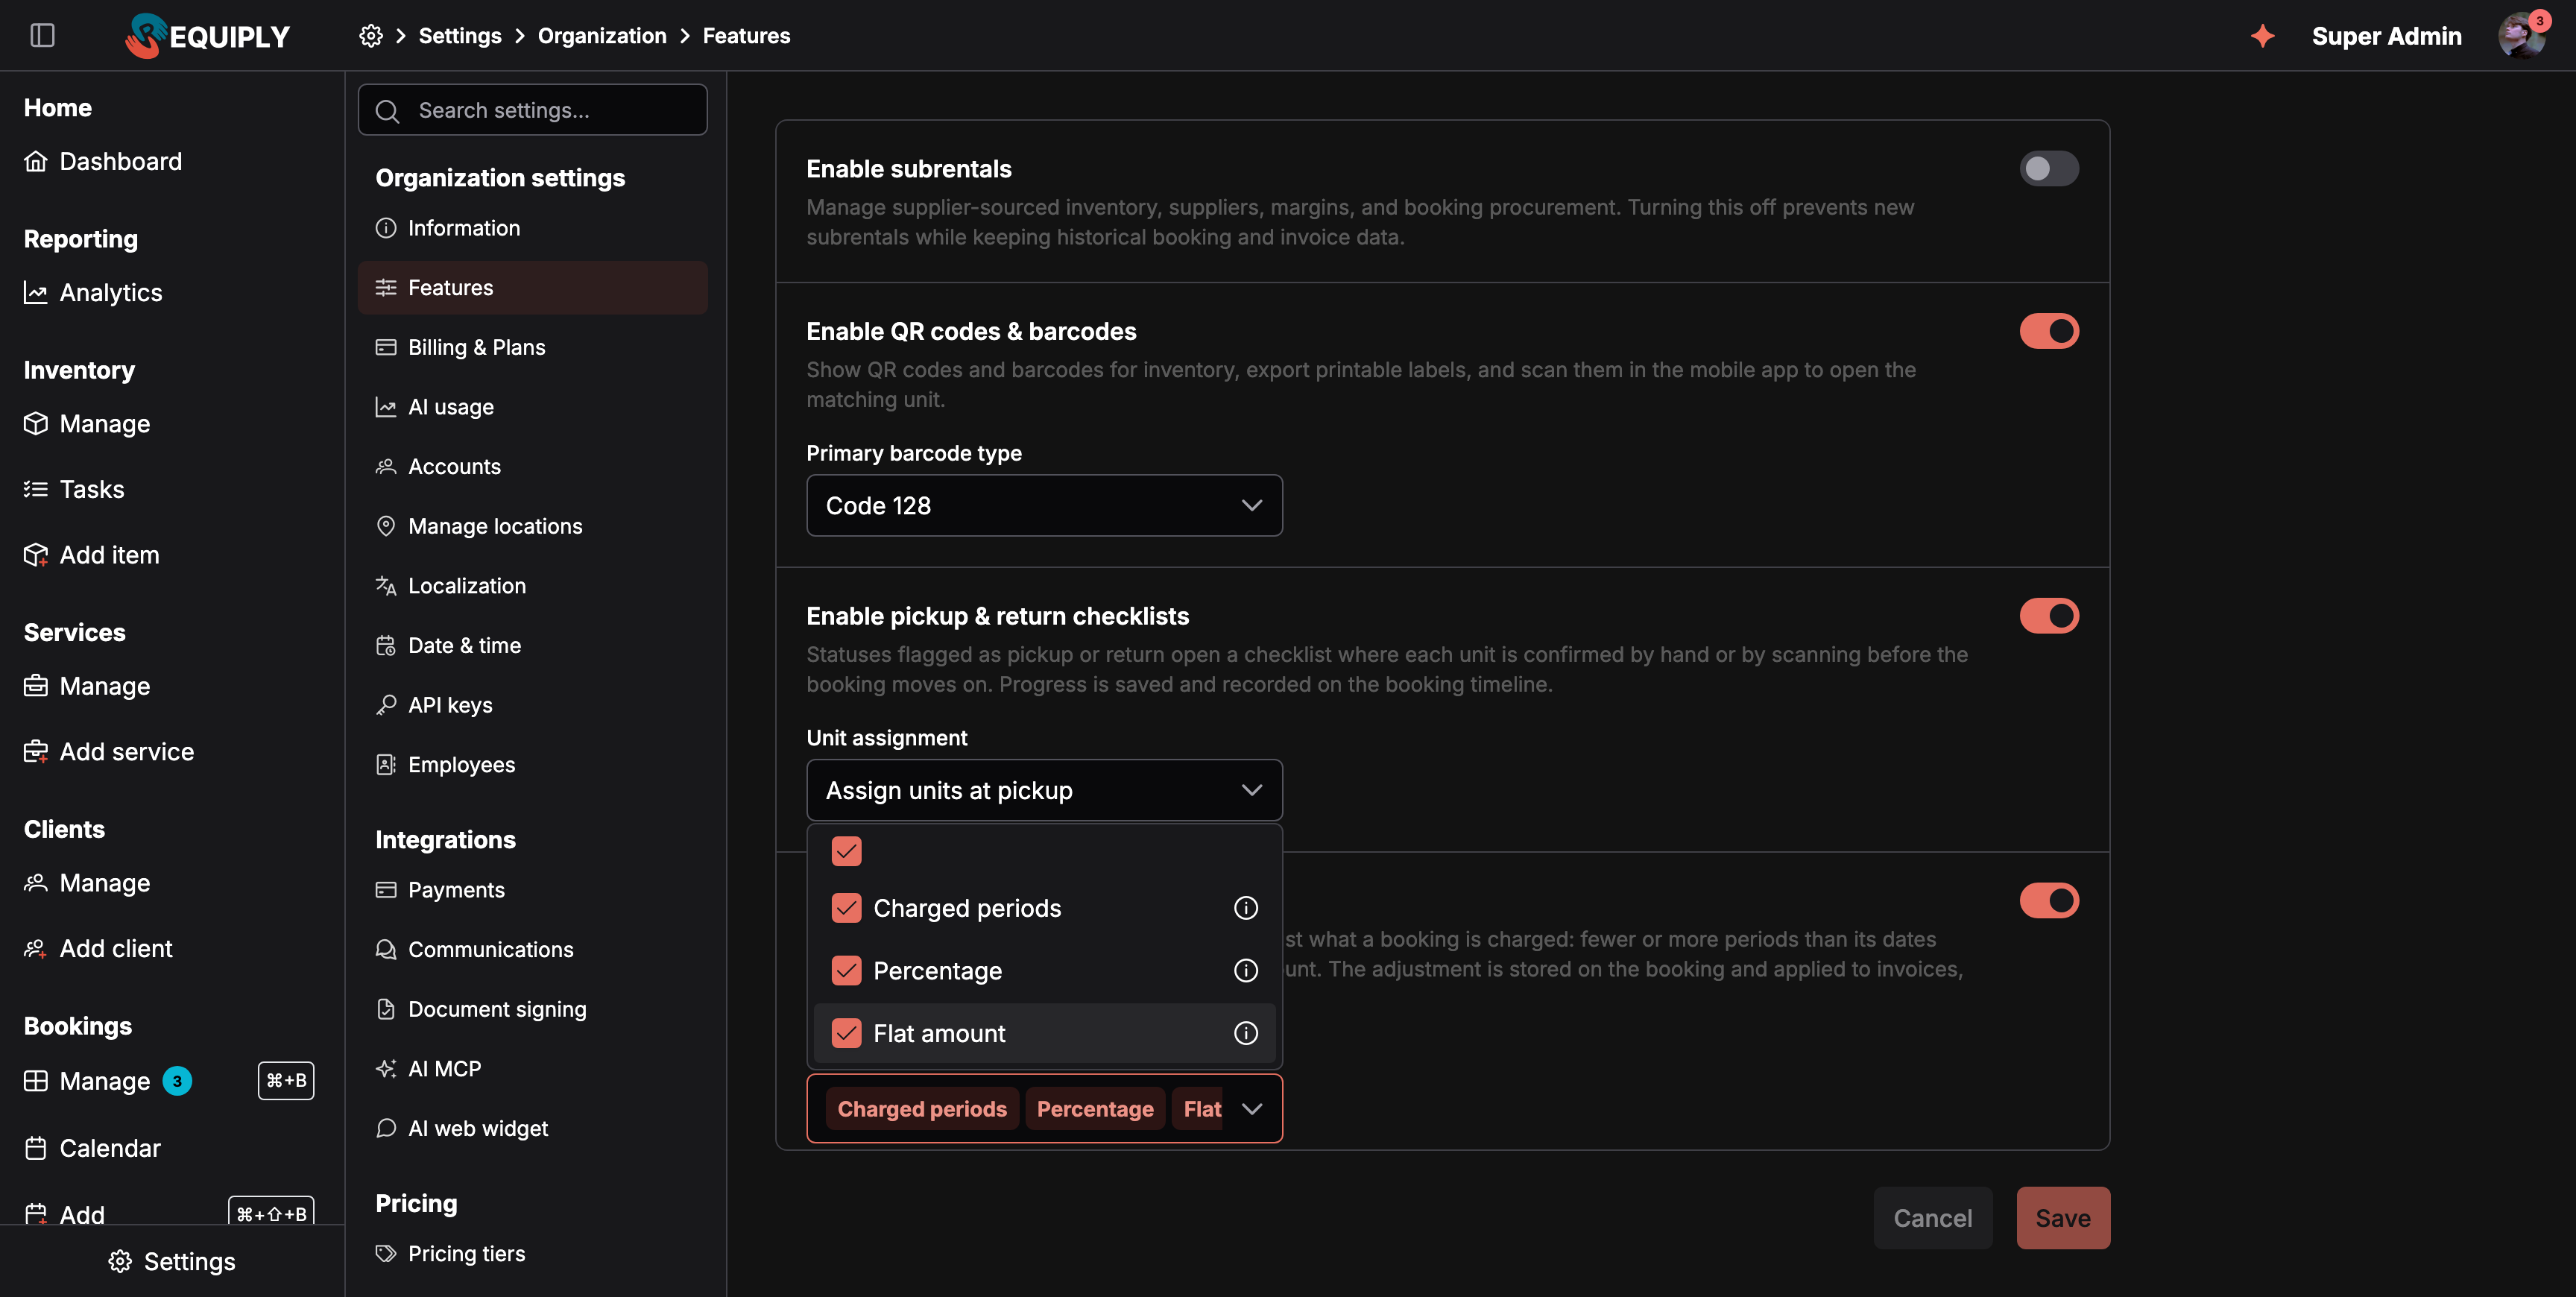Viewport: 2576px width, 1297px height.
Task: Open Analytics chart icon
Action: pos(36,292)
